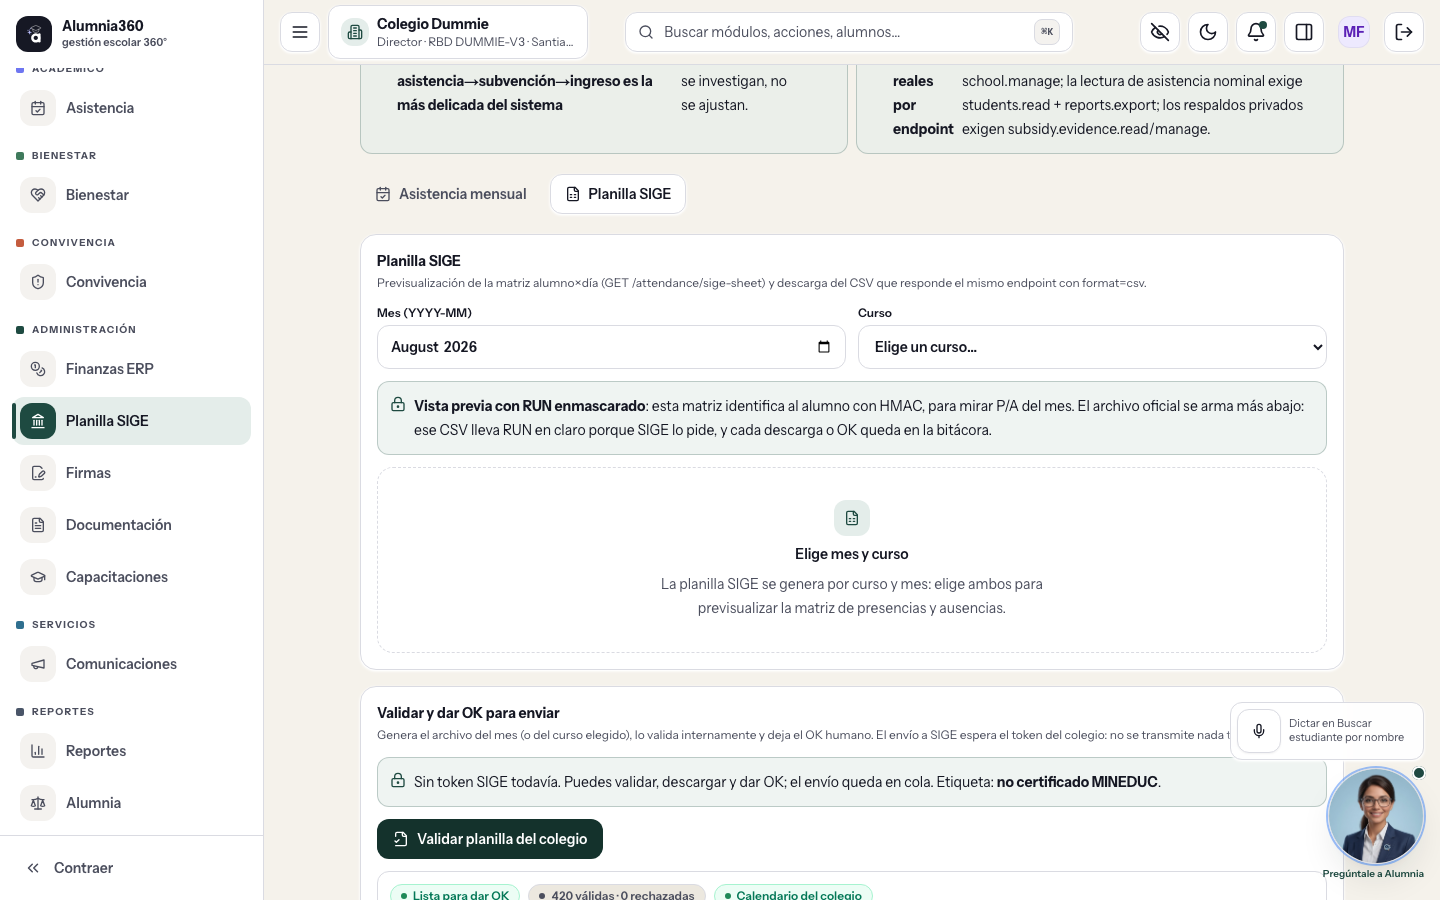Click the Pregúntale a Alumnia label
1440x900 pixels.
[1373, 874]
